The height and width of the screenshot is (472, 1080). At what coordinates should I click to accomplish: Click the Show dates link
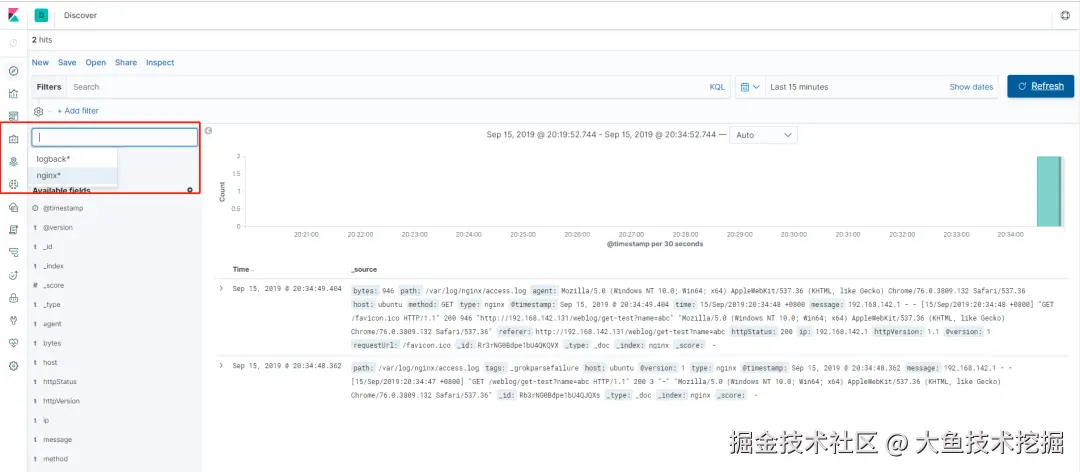pos(971,88)
